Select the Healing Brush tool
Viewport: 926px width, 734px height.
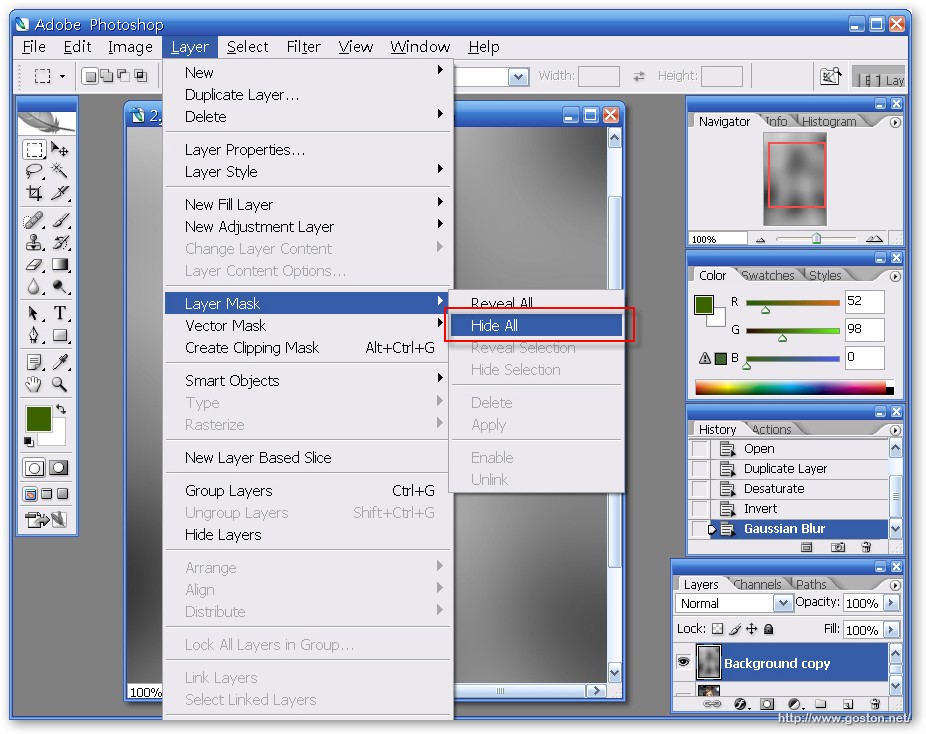point(34,220)
